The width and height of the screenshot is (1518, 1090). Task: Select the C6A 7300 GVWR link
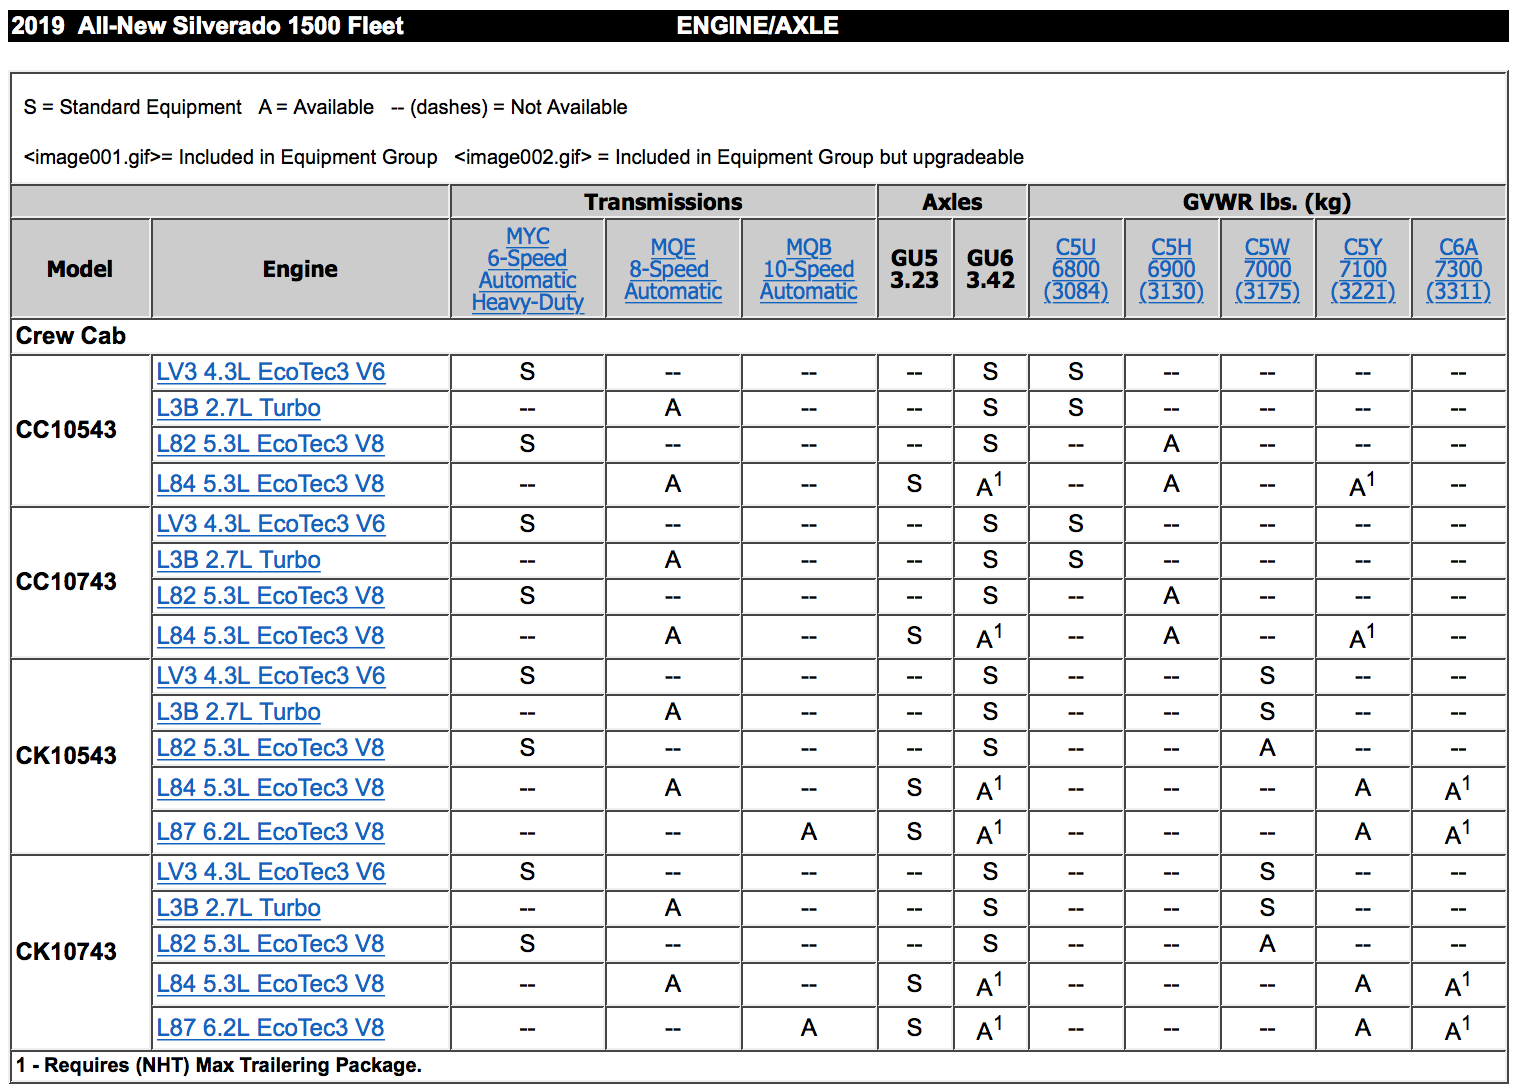click(x=1458, y=269)
